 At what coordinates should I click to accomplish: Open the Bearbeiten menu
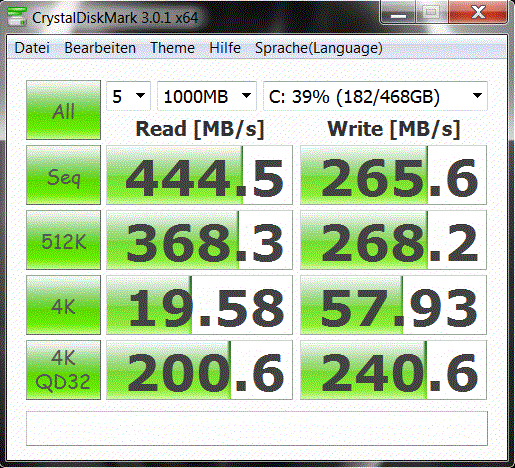[100, 48]
